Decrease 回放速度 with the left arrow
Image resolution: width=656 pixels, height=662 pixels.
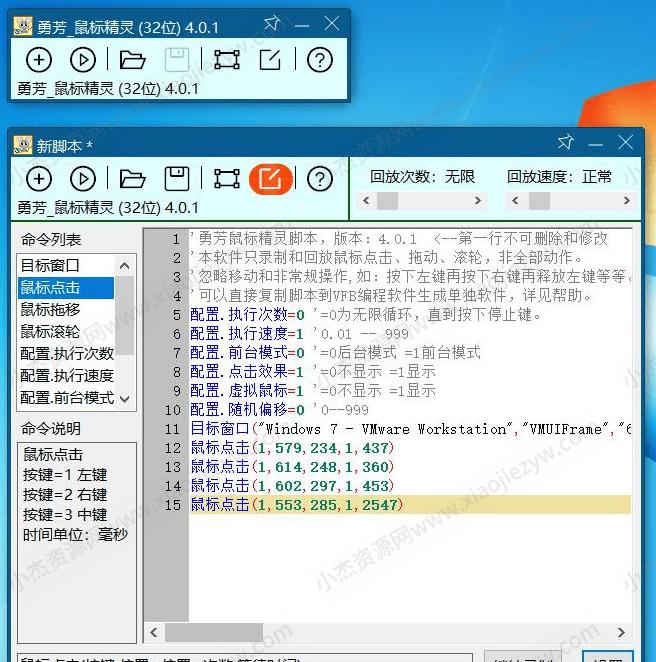click(x=515, y=201)
